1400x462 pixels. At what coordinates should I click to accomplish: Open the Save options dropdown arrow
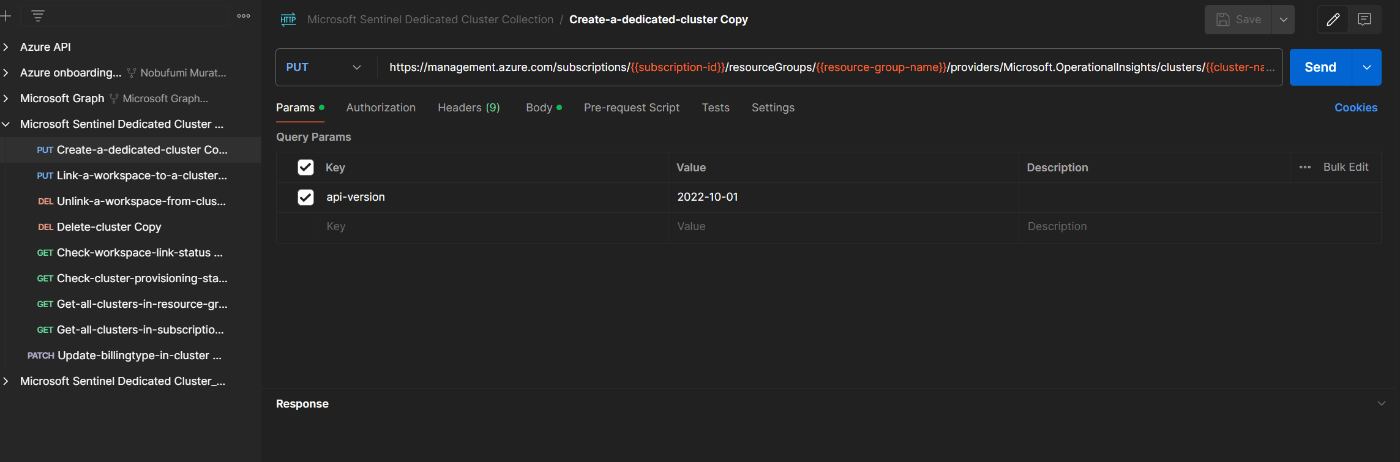click(x=1283, y=19)
